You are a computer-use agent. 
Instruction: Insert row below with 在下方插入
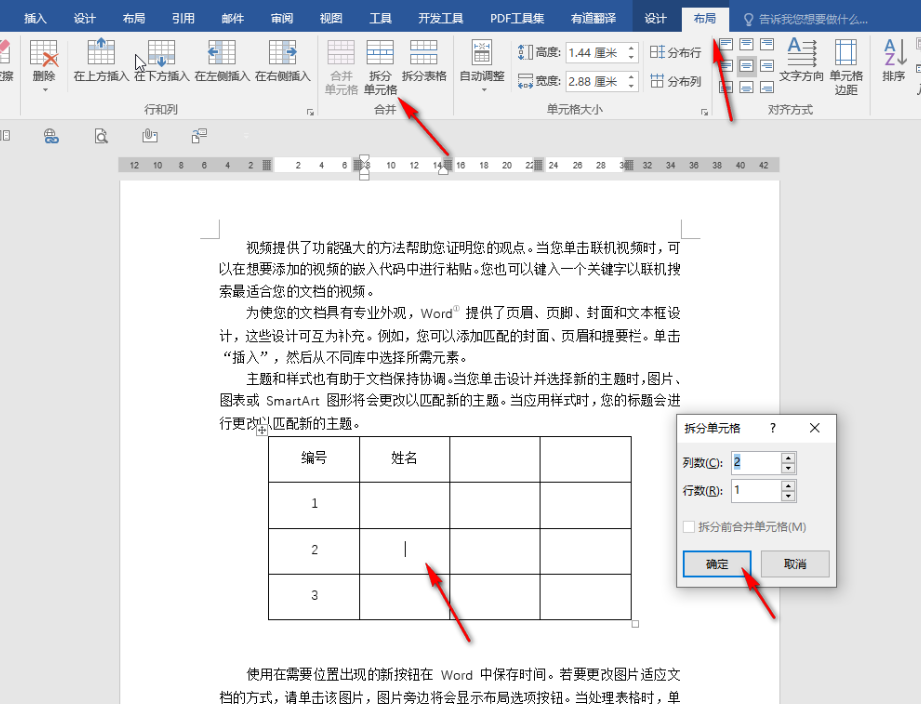(x=161, y=61)
